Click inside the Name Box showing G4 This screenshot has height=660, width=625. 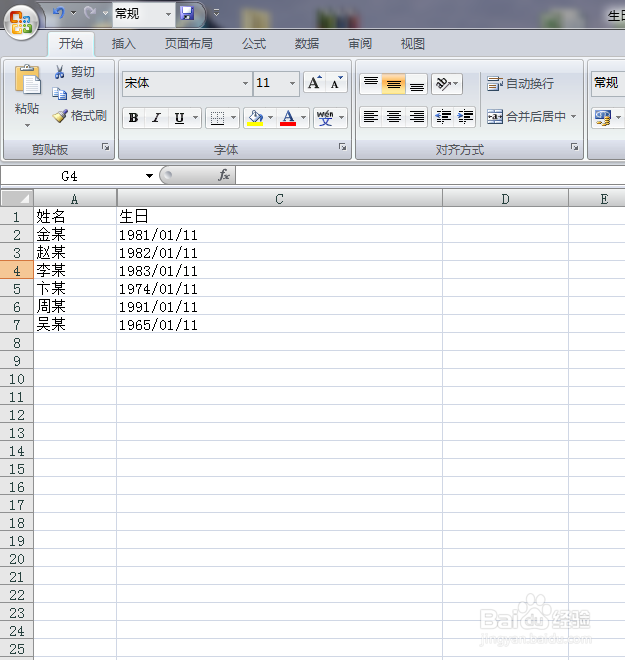pos(71,176)
